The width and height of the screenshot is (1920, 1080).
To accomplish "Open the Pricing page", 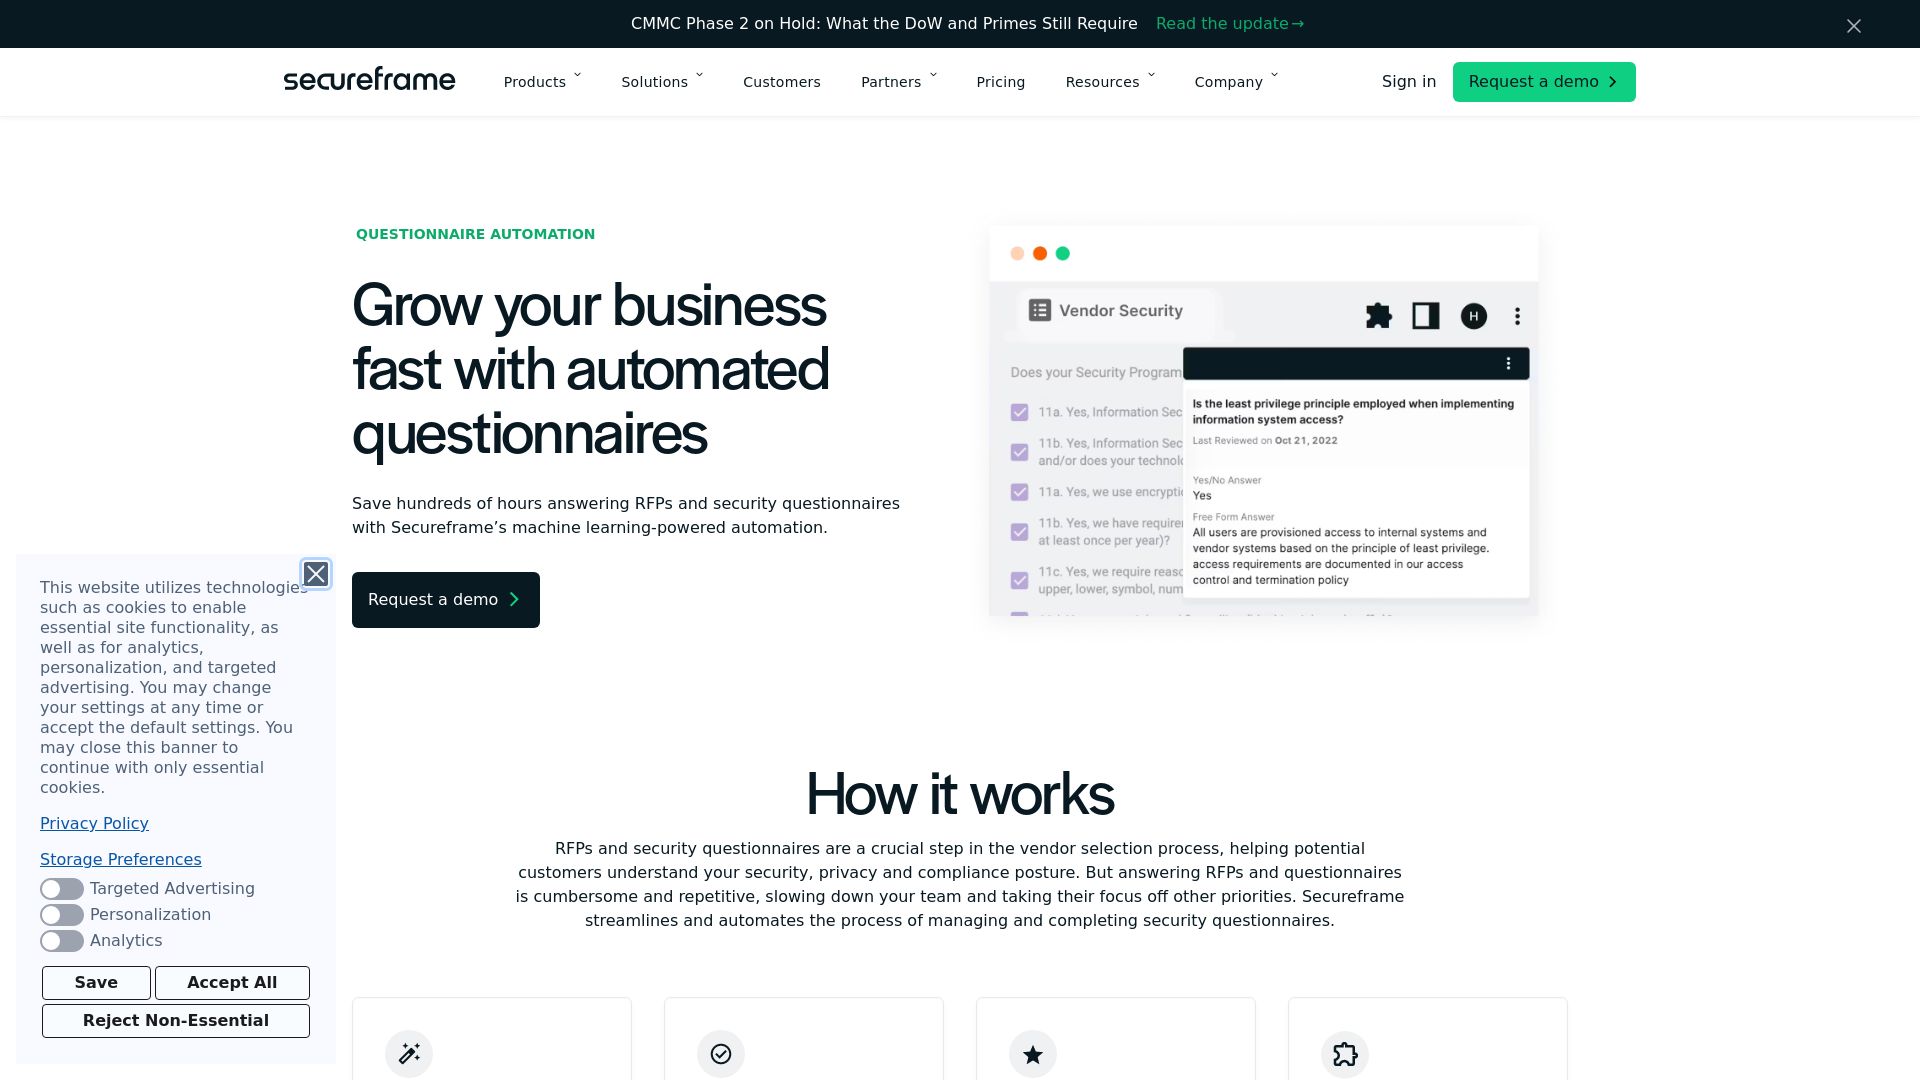I will [1001, 82].
